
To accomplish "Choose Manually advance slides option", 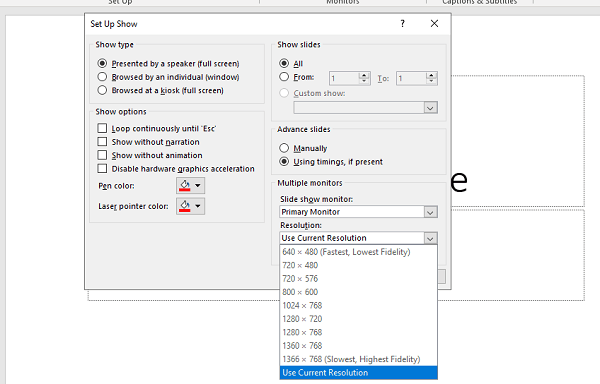I will tap(284, 148).
